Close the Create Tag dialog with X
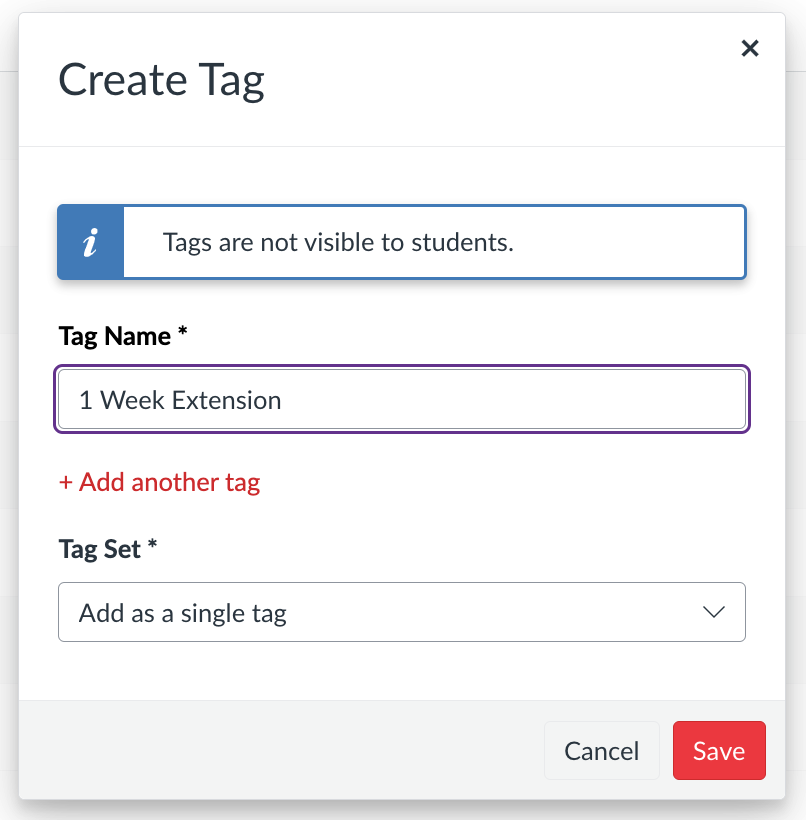The image size is (806, 820). [750, 48]
